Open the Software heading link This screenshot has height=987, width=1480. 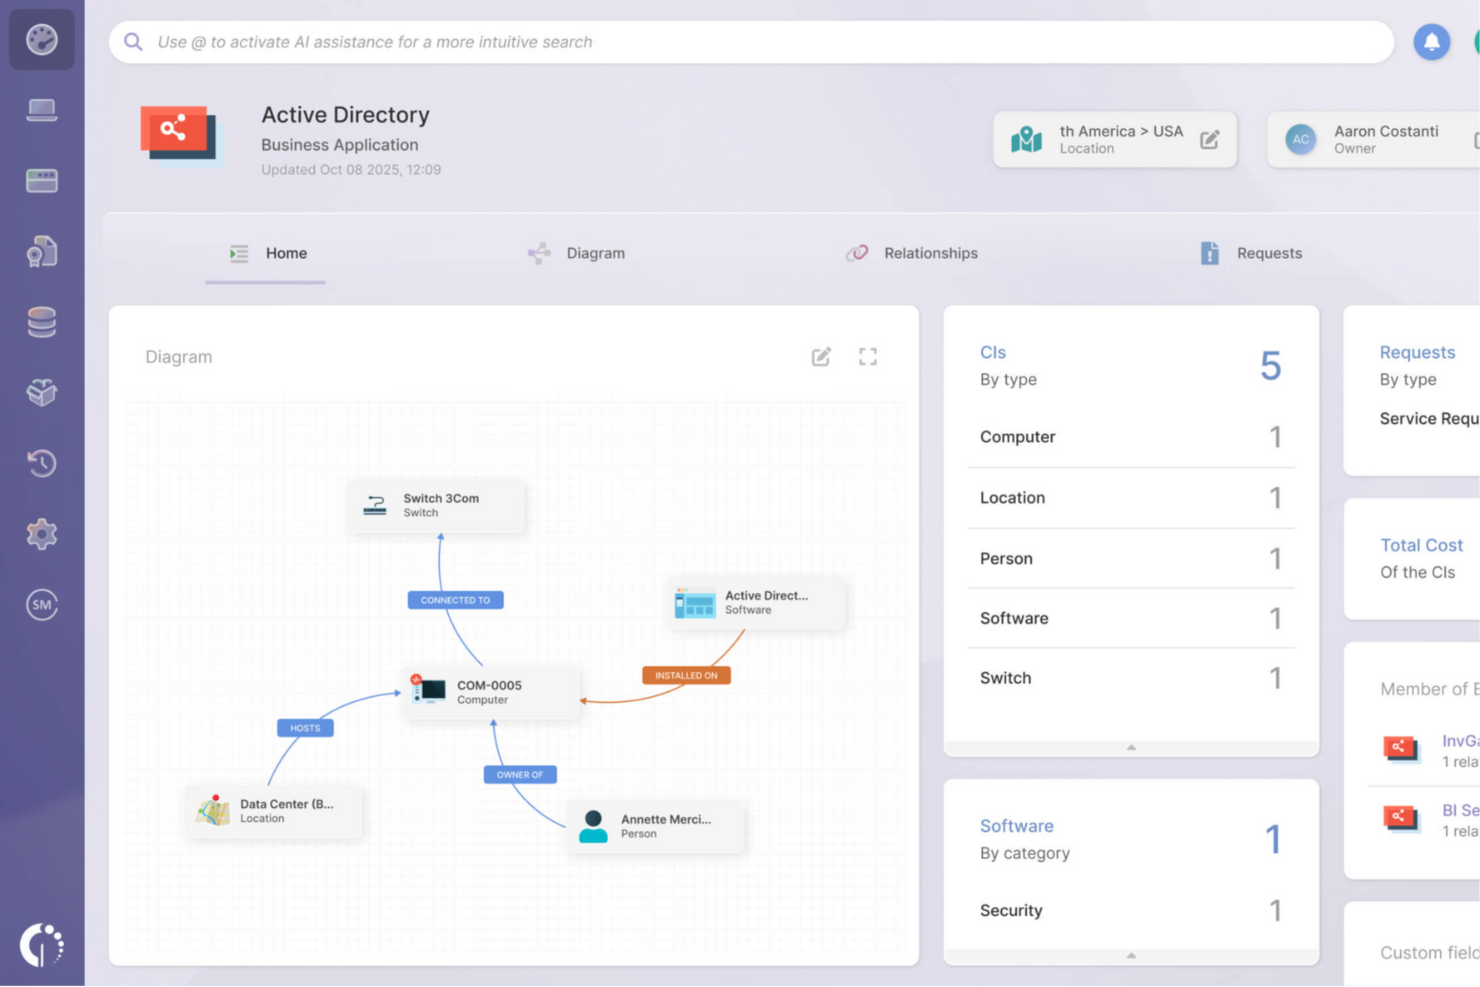pyautogui.click(x=1017, y=827)
